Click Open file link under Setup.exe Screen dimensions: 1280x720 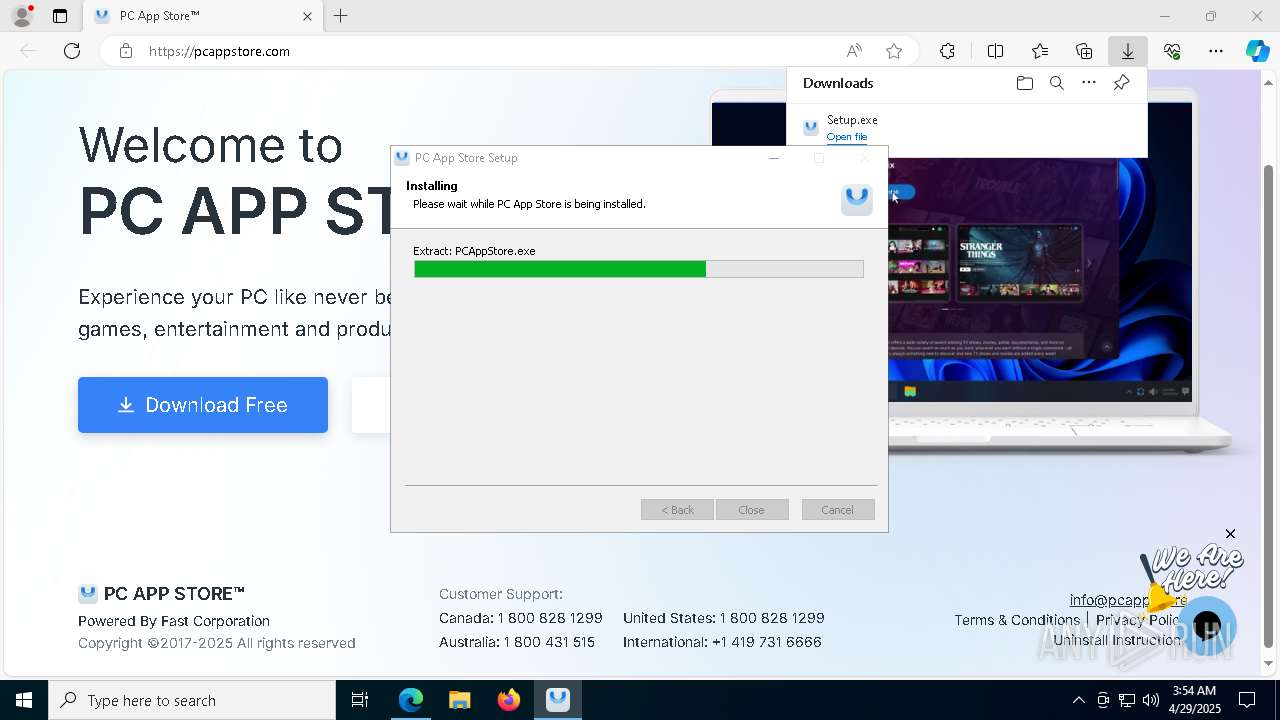847,137
